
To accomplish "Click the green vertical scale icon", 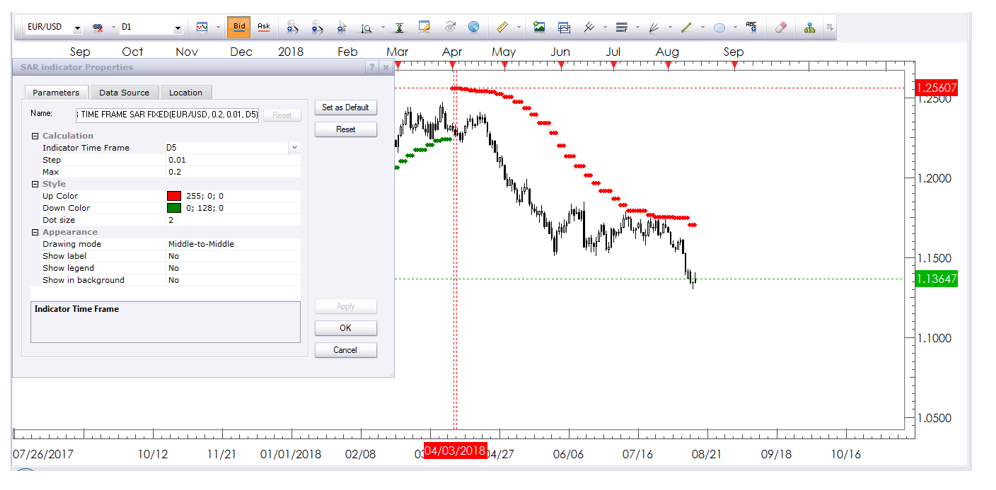I will [399, 27].
